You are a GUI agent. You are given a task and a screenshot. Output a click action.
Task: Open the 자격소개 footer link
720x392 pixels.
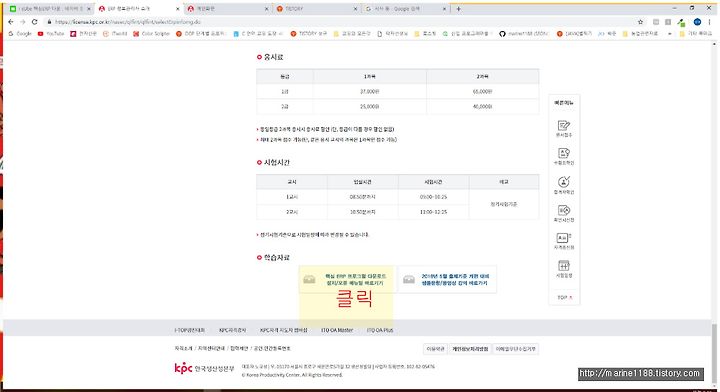(x=183, y=348)
